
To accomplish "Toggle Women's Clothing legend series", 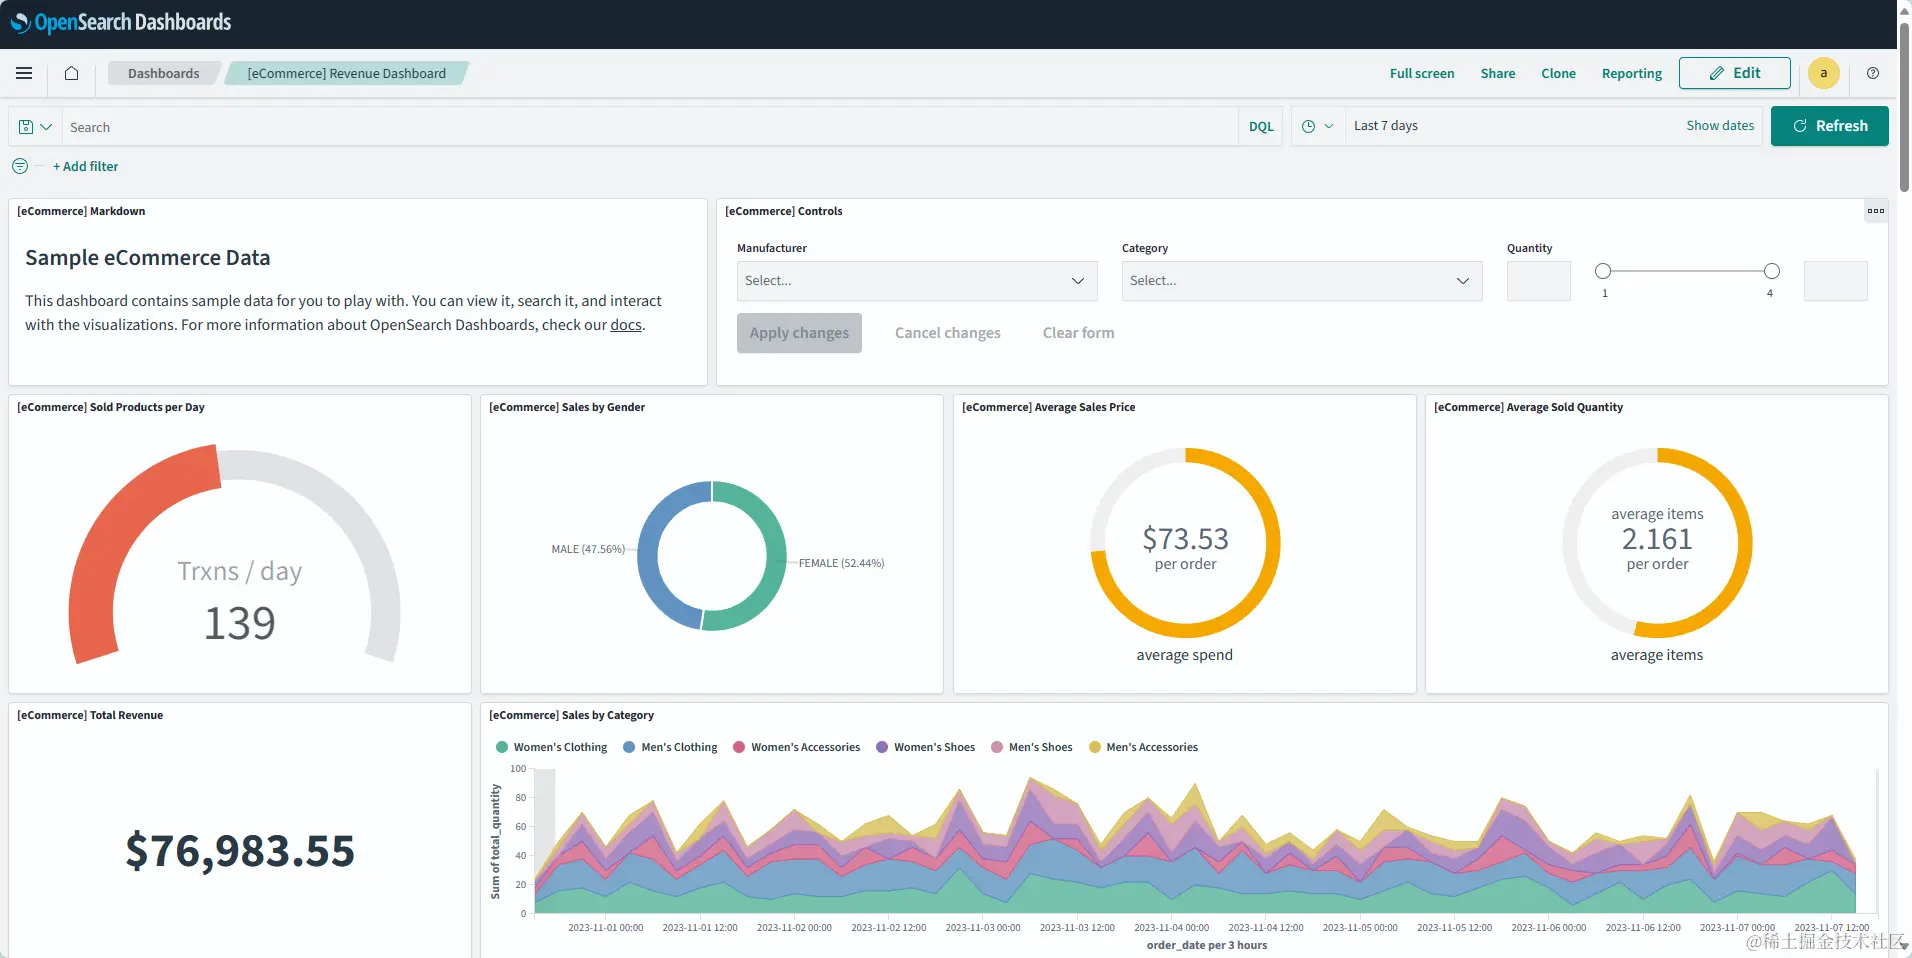I will tap(552, 747).
